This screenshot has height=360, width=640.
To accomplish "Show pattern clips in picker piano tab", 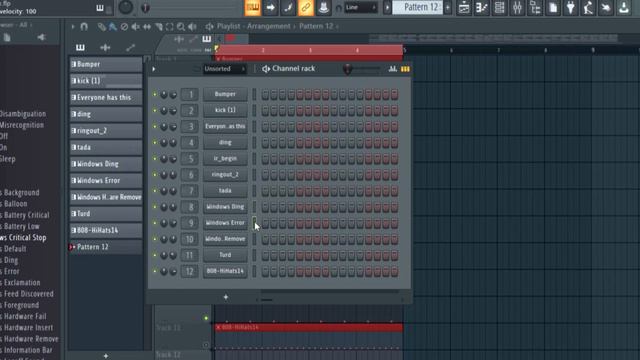I will (80, 48).
